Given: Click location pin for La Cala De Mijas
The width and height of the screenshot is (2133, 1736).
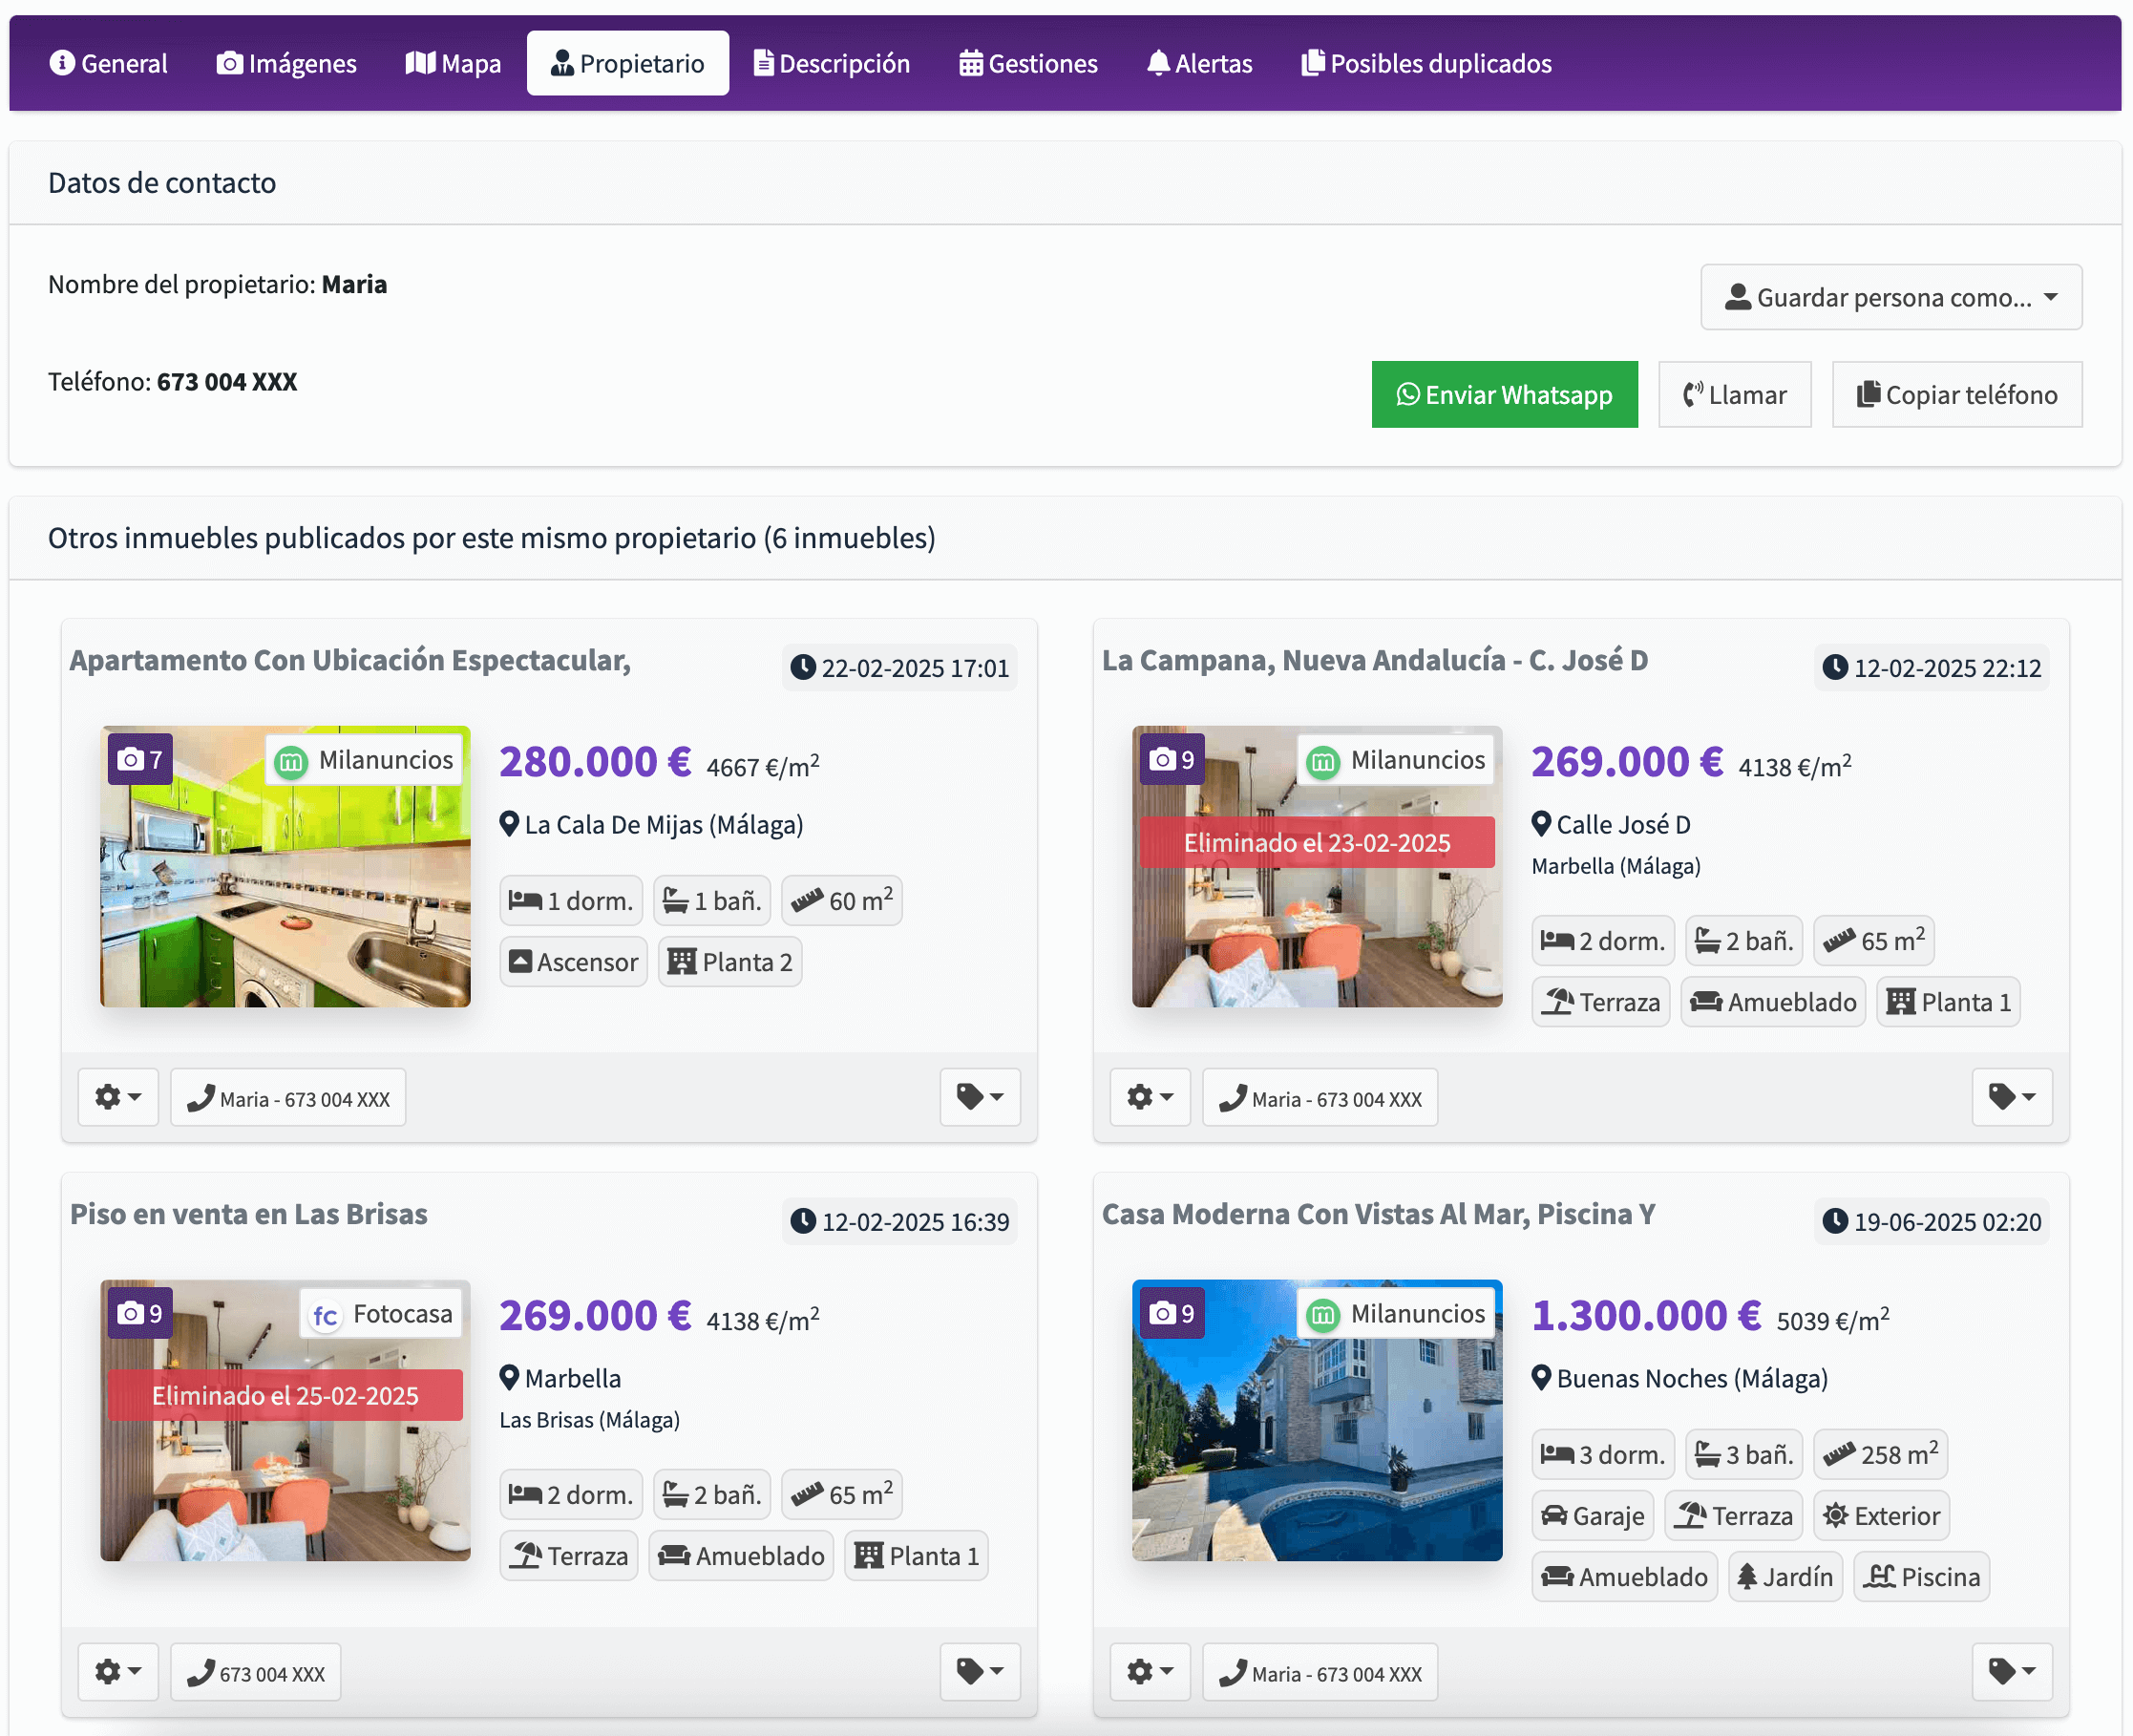Looking at the screenshot, I should point(508,824).
